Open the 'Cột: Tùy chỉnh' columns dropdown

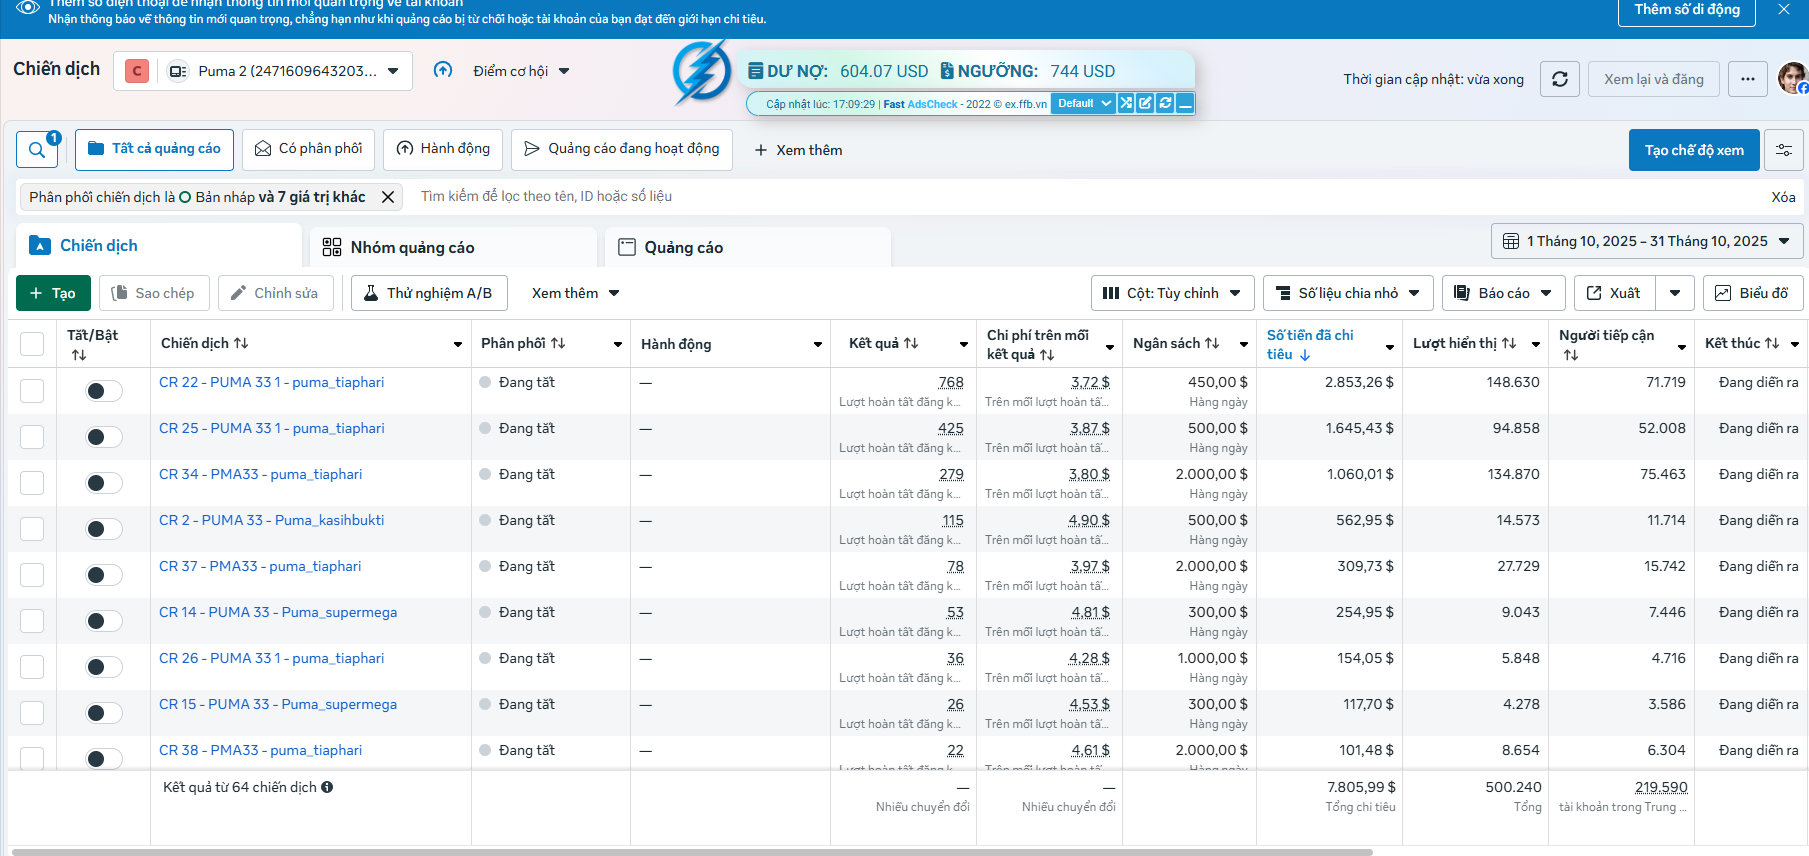point(1172,293)
